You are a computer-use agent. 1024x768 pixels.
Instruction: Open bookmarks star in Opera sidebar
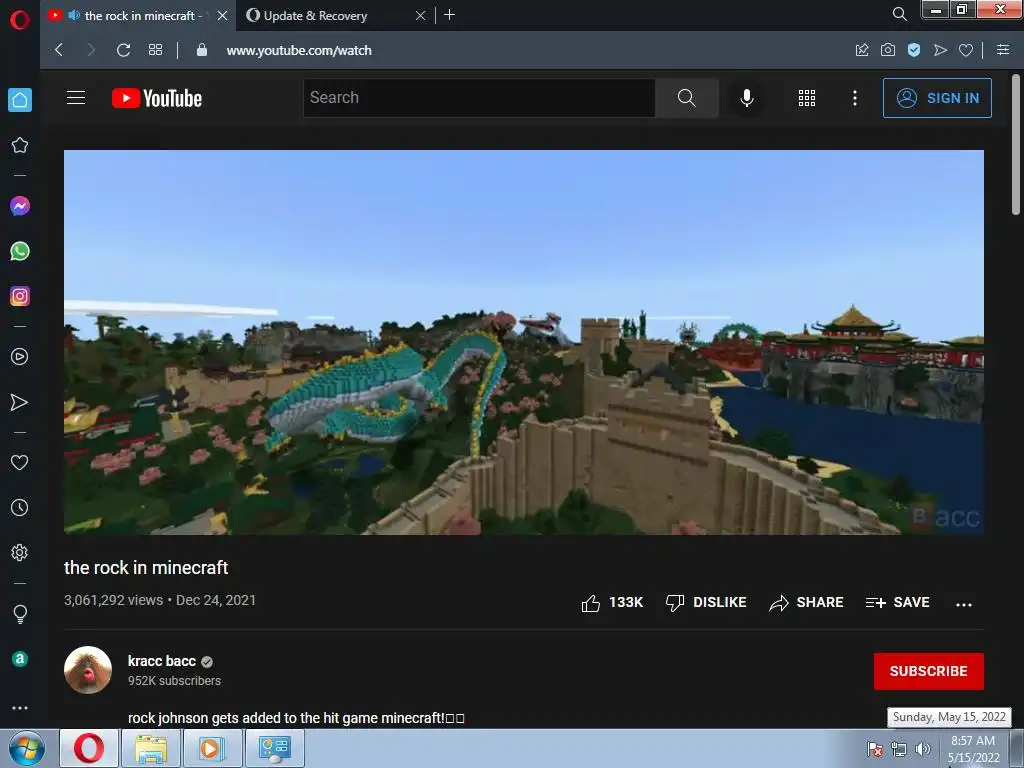[20, 145]
